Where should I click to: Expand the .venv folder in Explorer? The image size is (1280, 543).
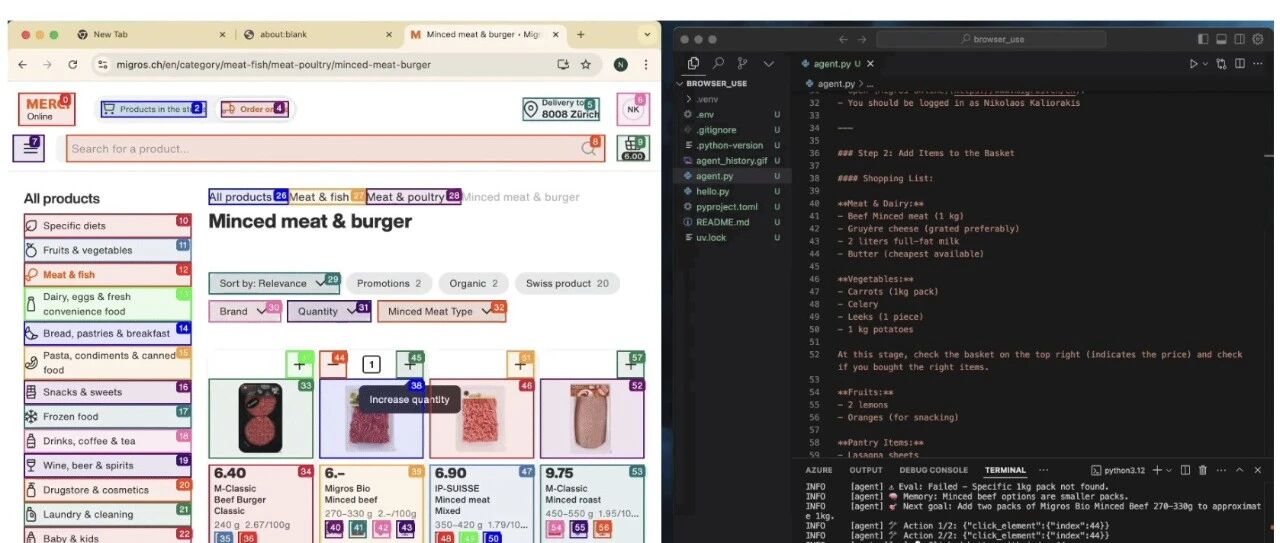709,99
